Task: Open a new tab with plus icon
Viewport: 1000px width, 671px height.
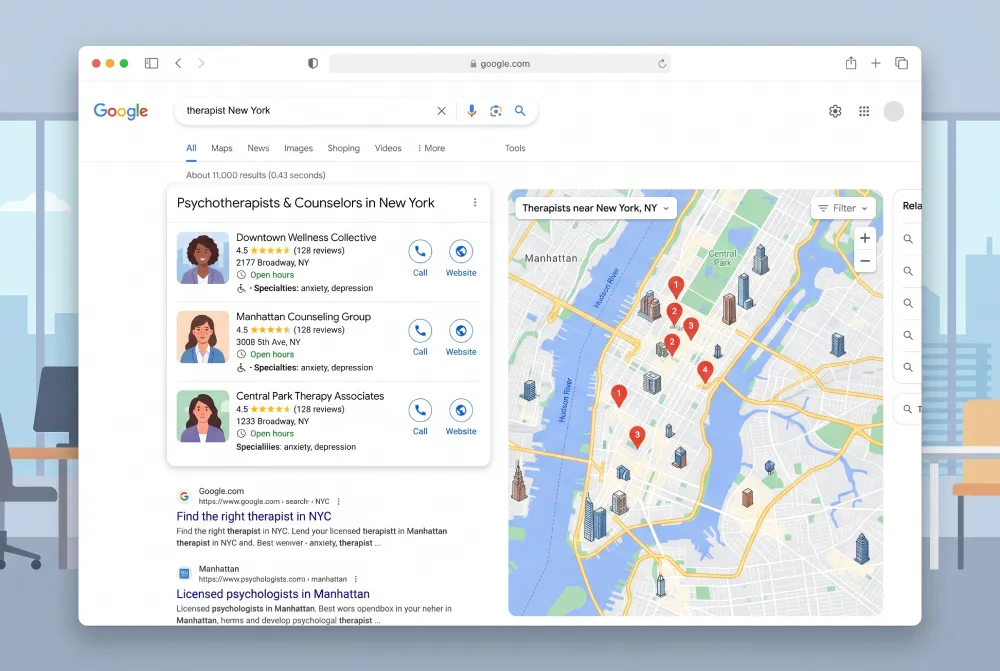Action: (x=876, y=63)
